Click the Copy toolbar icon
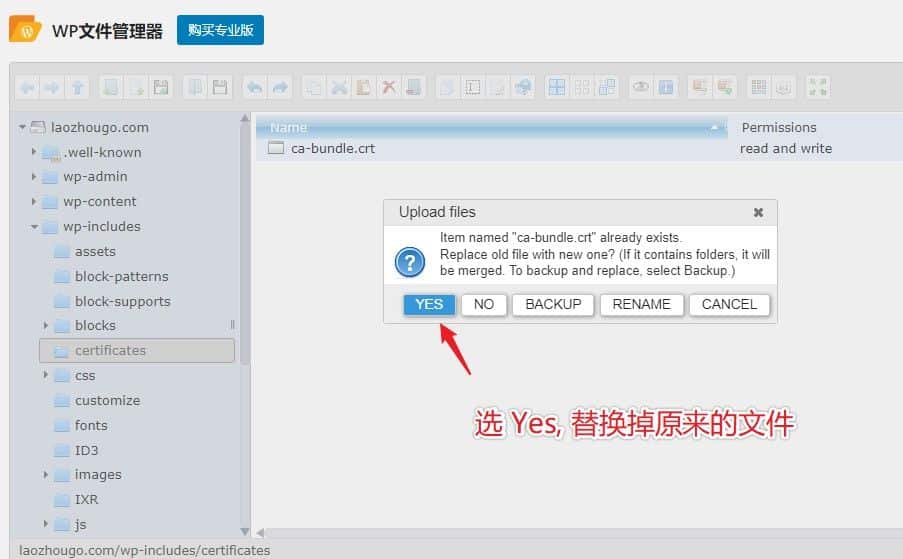The height and width of the screenshot is (559, 903). [x=314, y=88]
